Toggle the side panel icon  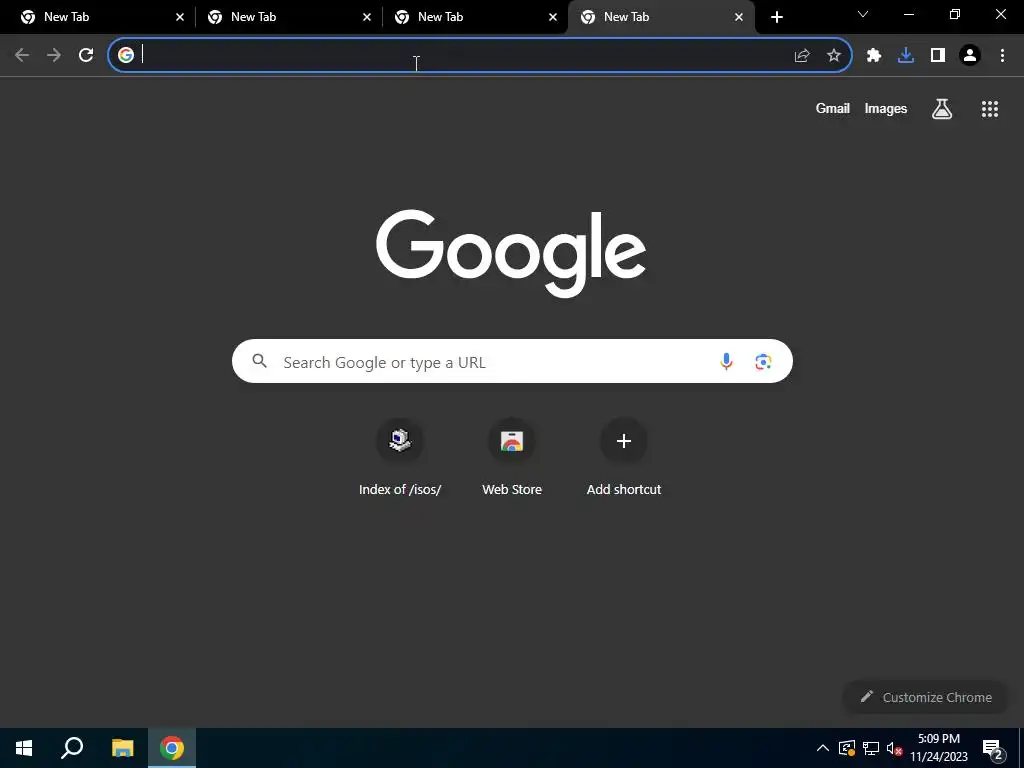(x=938, y=56)
